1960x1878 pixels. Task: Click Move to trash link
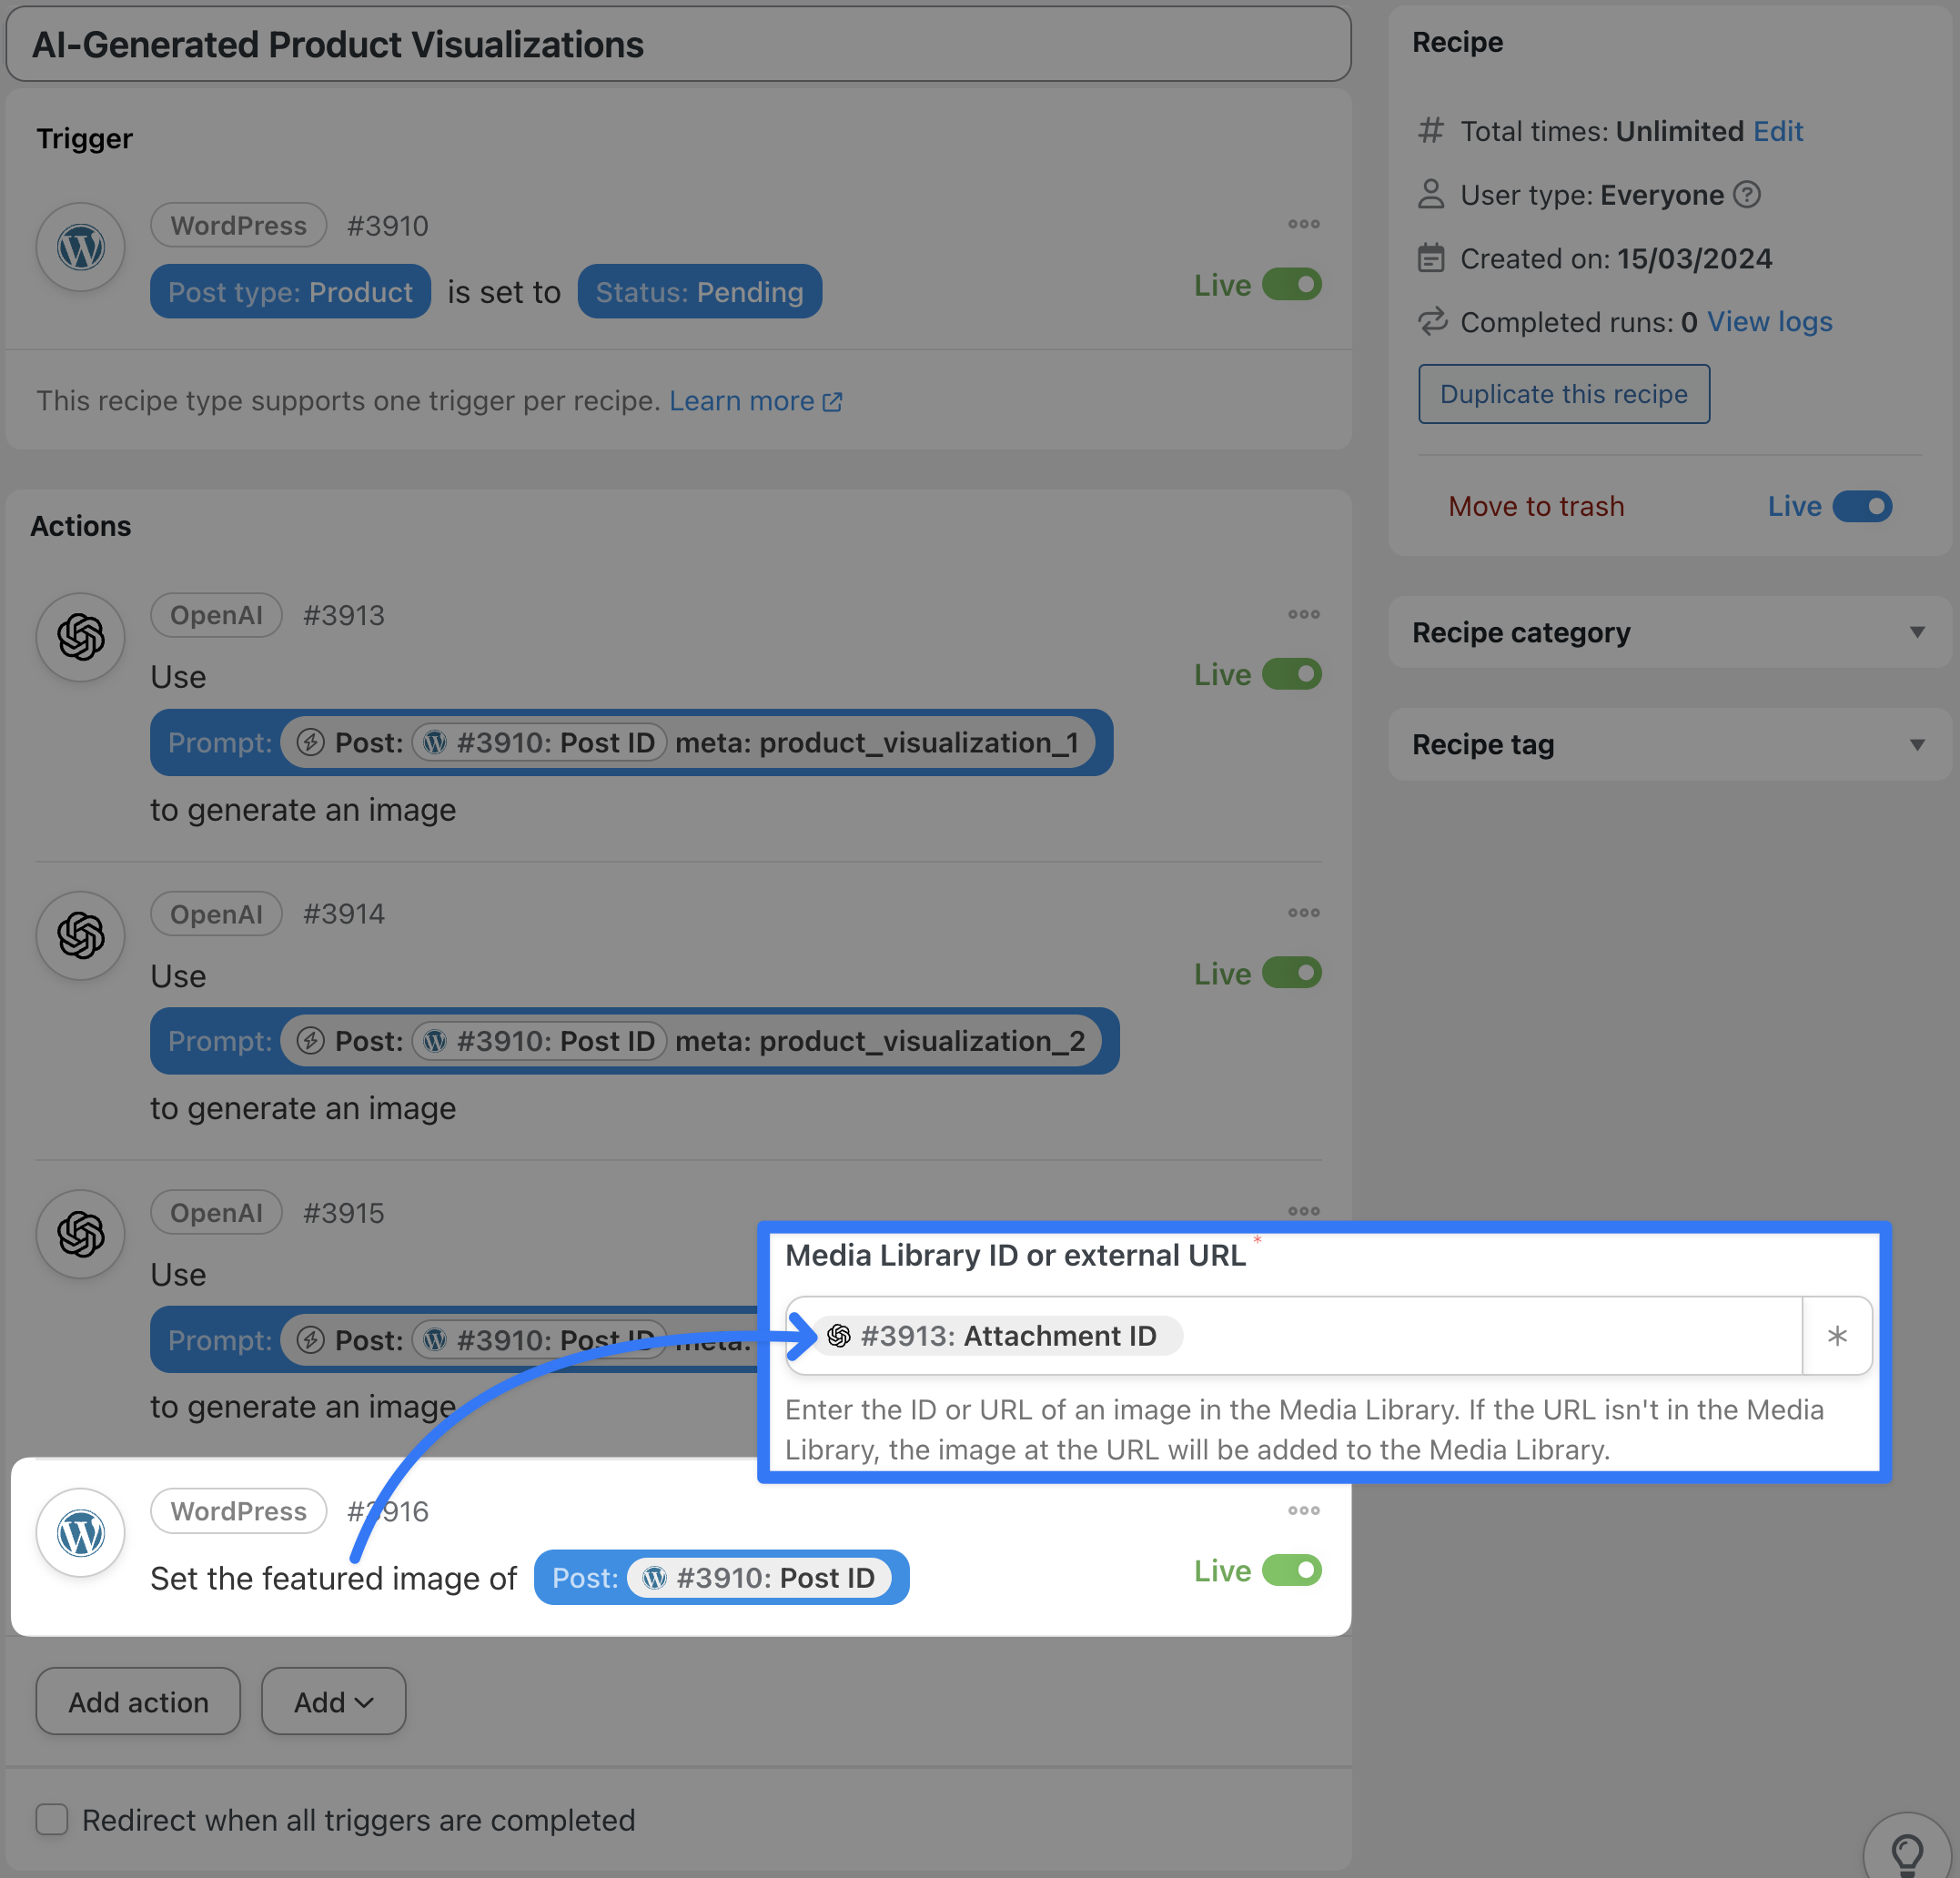[1536, 506]
